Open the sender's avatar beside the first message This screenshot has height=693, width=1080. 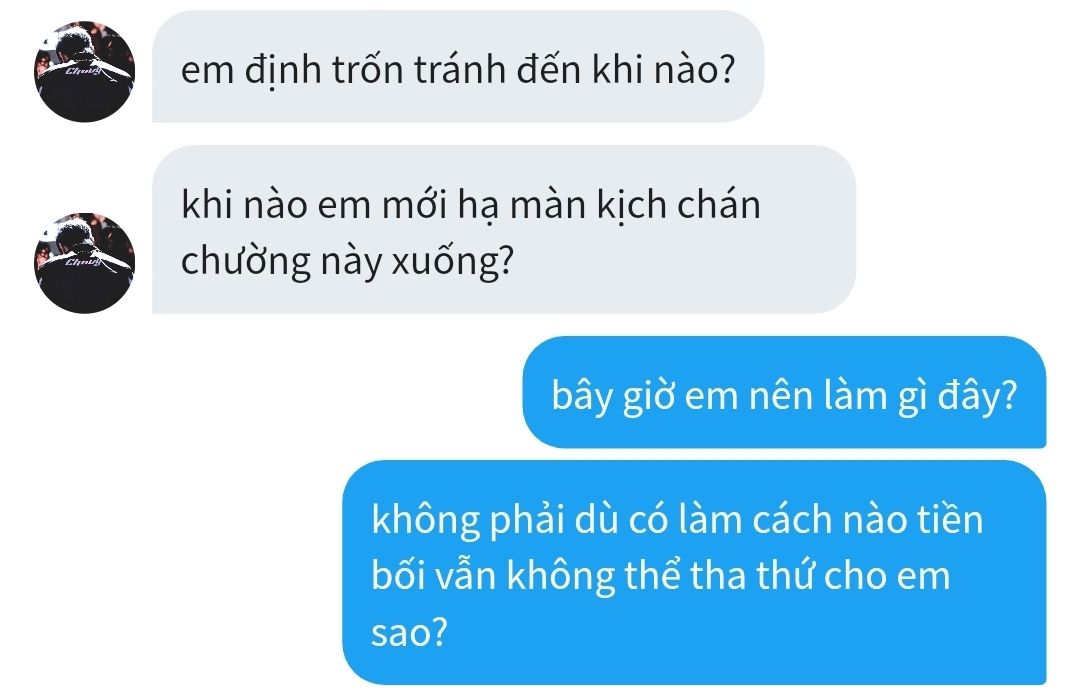(85, 72)
